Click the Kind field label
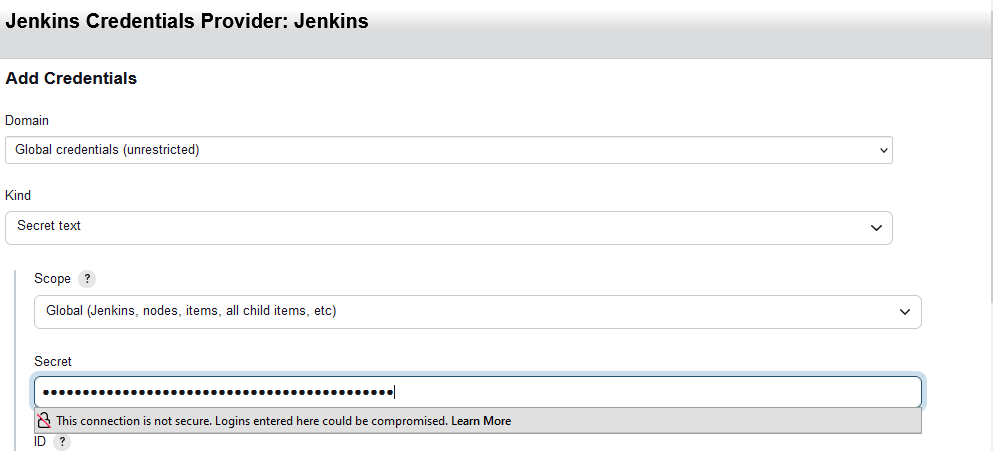 (x=18, y=195)
